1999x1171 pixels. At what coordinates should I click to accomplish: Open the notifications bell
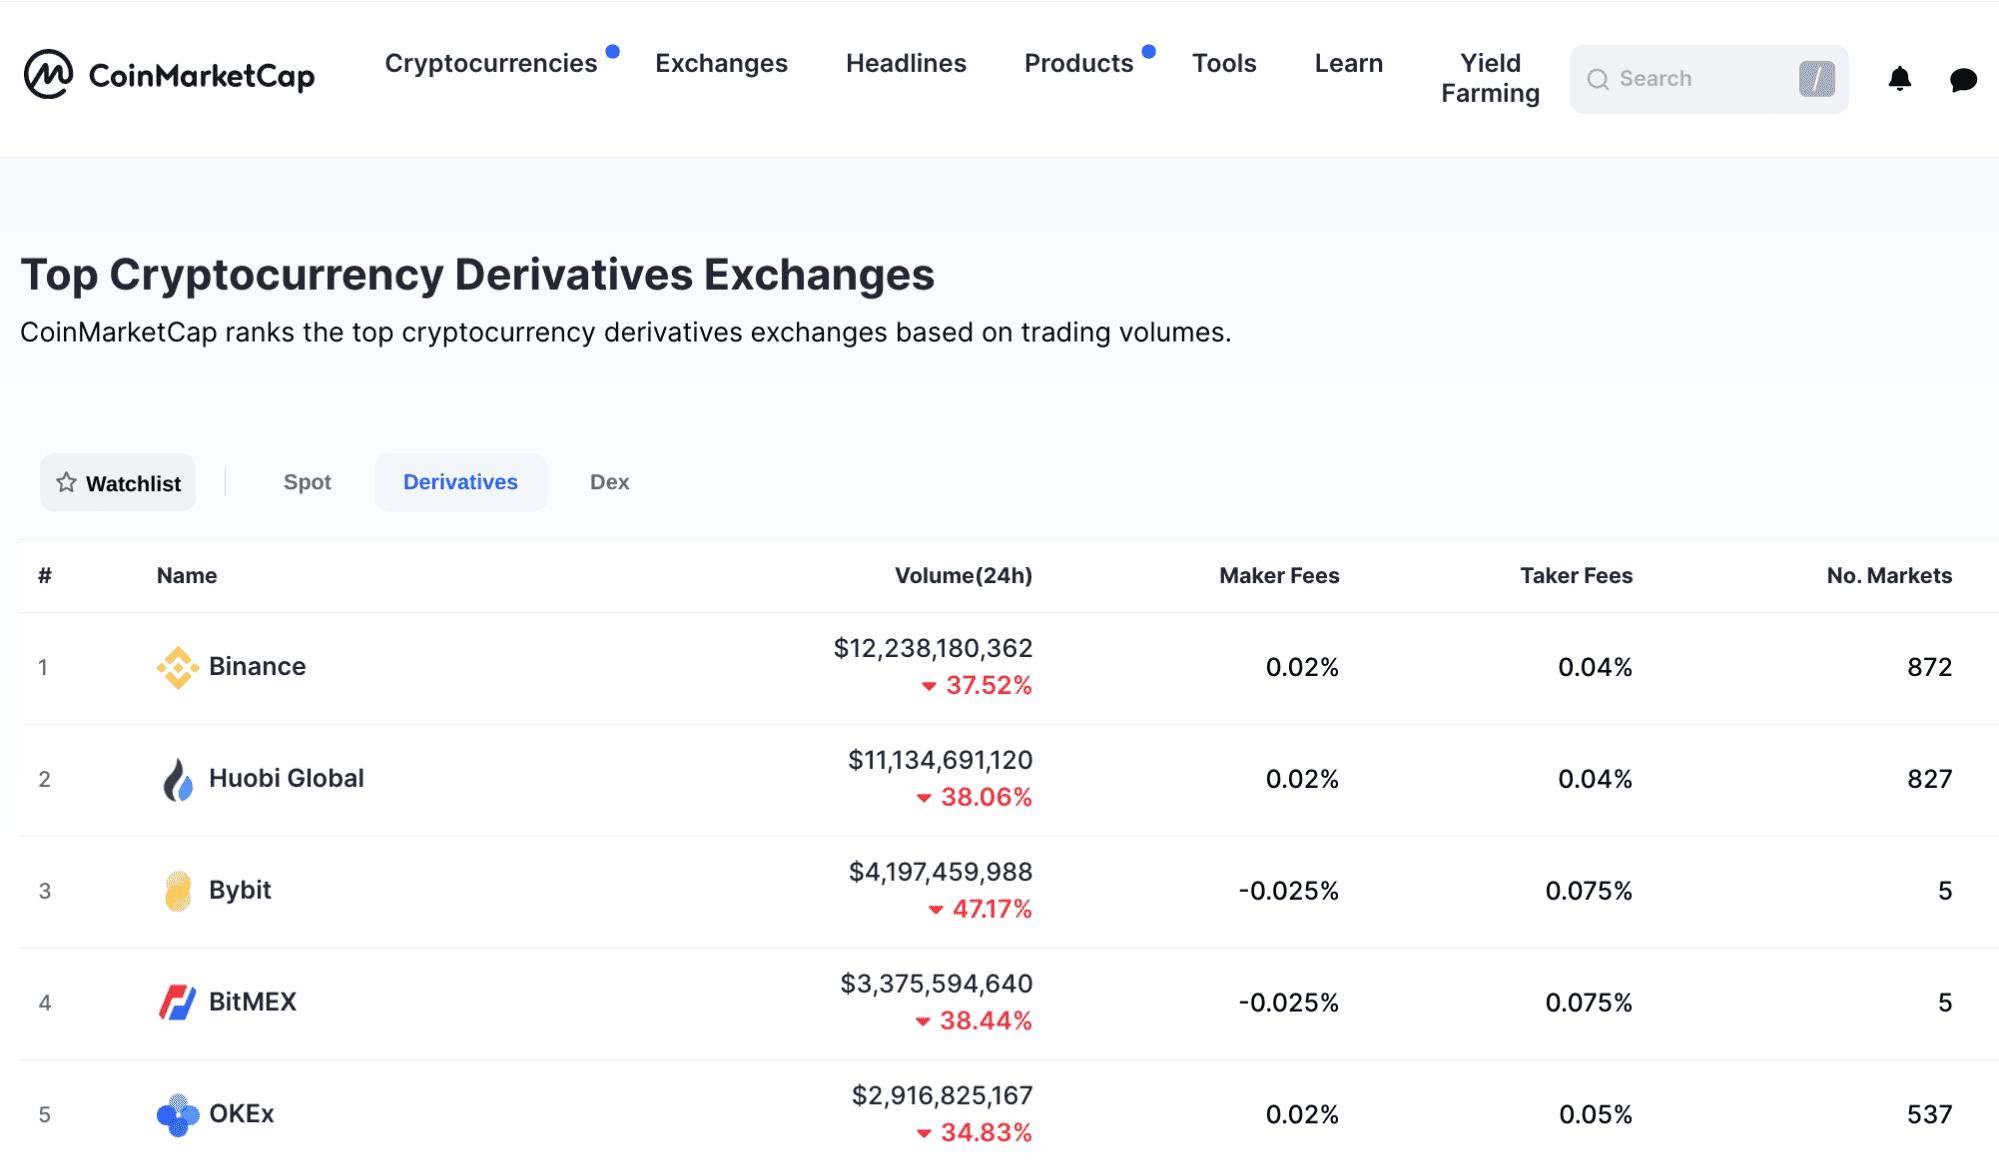click(x=1899, y=79)
